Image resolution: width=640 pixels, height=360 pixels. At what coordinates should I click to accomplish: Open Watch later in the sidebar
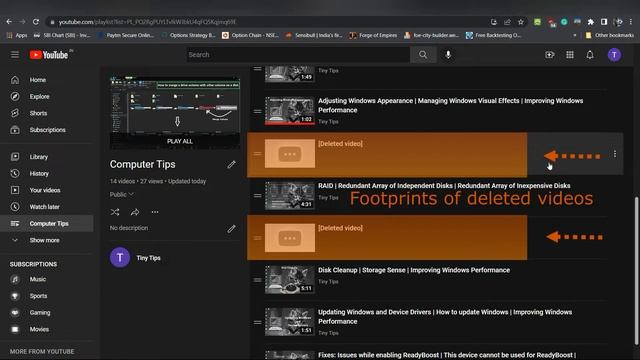[47, 207]
